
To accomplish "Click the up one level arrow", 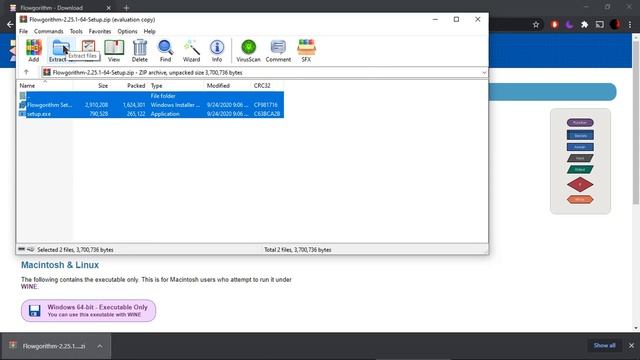I will click(x=27, y=72).
